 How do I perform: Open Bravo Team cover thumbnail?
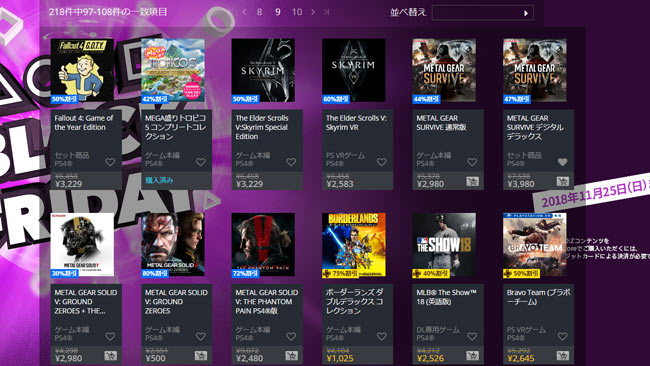click(x=535, y=245)
